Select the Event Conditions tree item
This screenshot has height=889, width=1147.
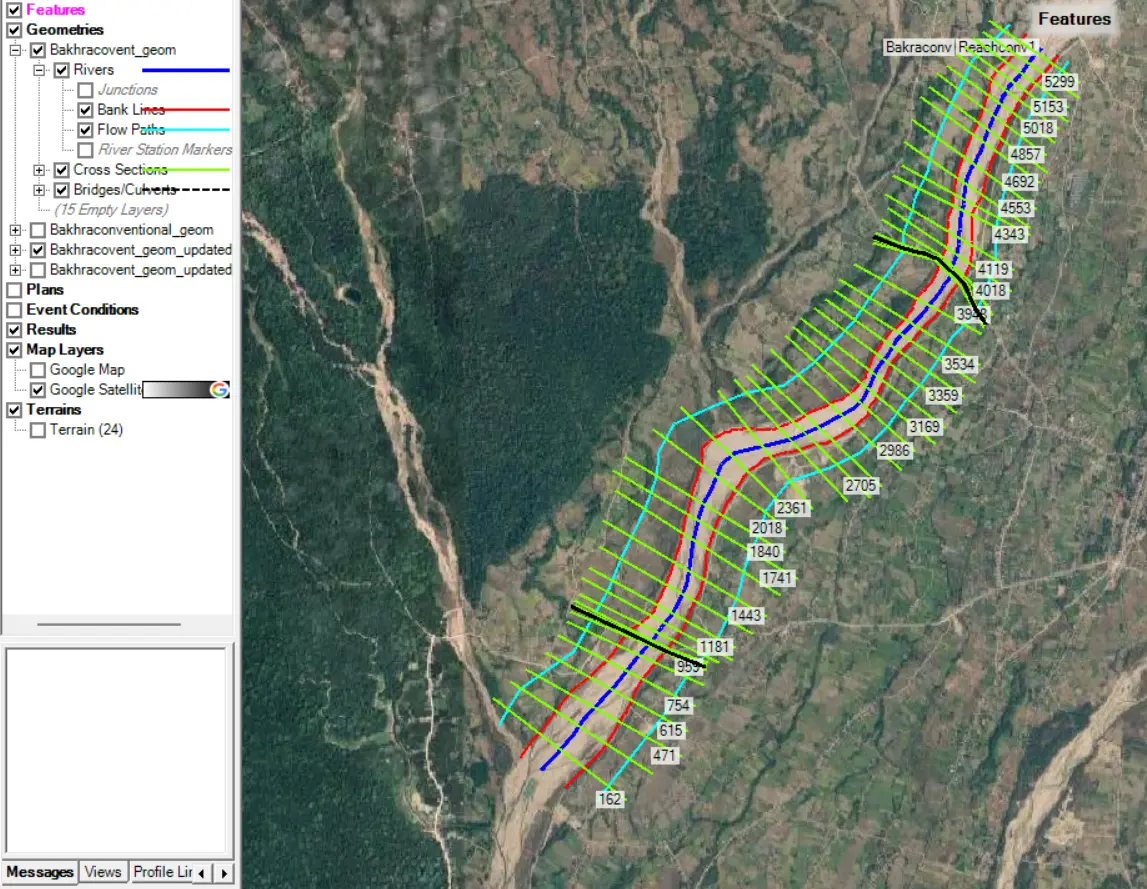[x=82, y=310]
